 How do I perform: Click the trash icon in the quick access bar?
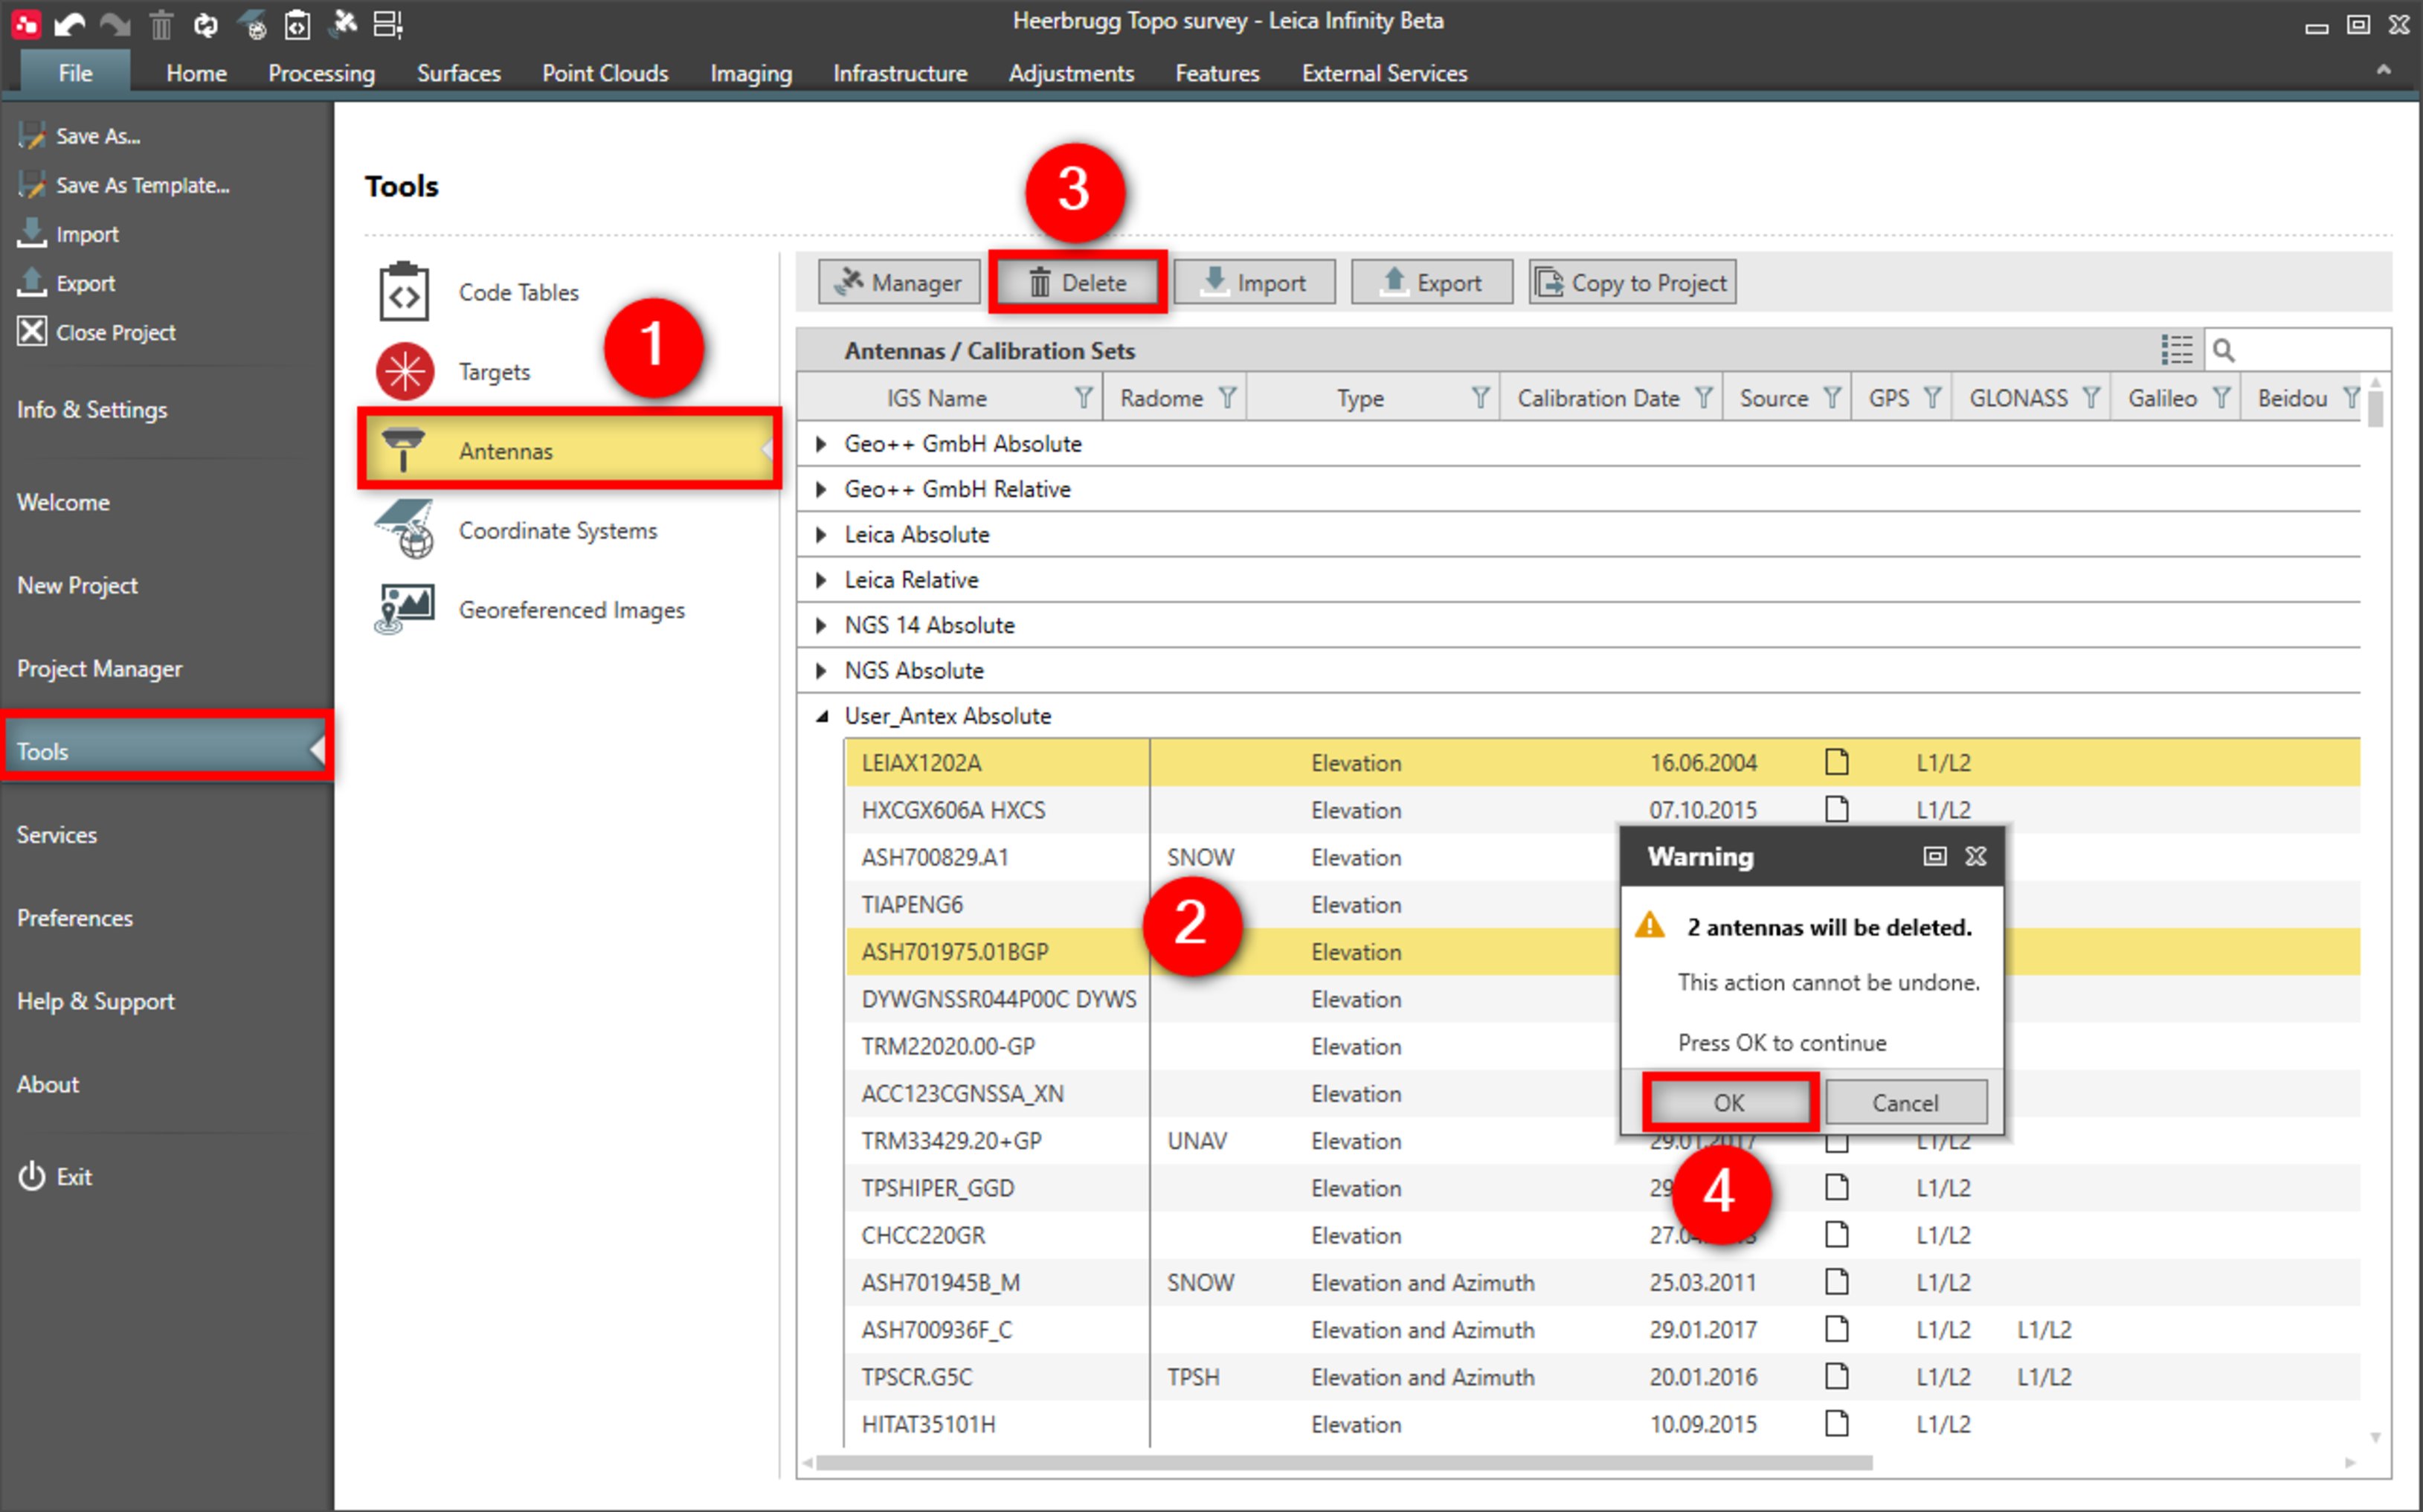(161, 24)
